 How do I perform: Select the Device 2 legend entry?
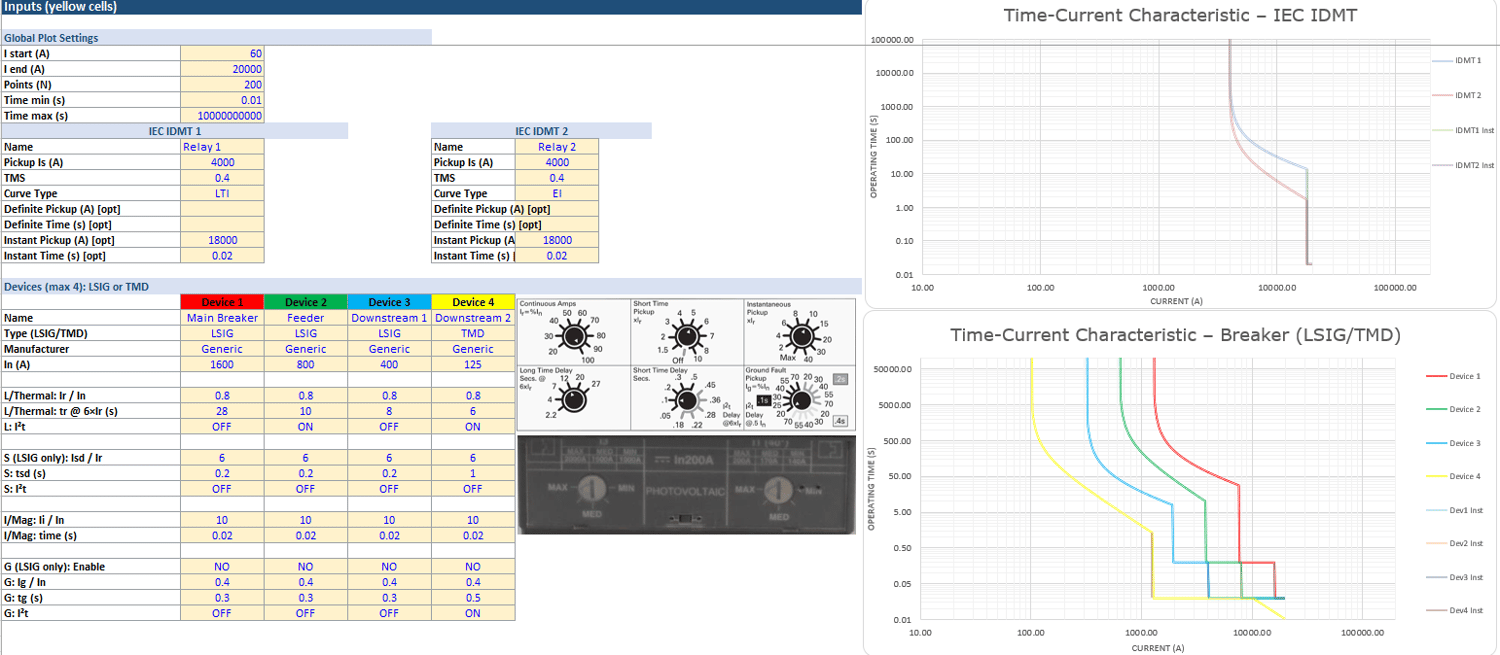(1452, 409)
